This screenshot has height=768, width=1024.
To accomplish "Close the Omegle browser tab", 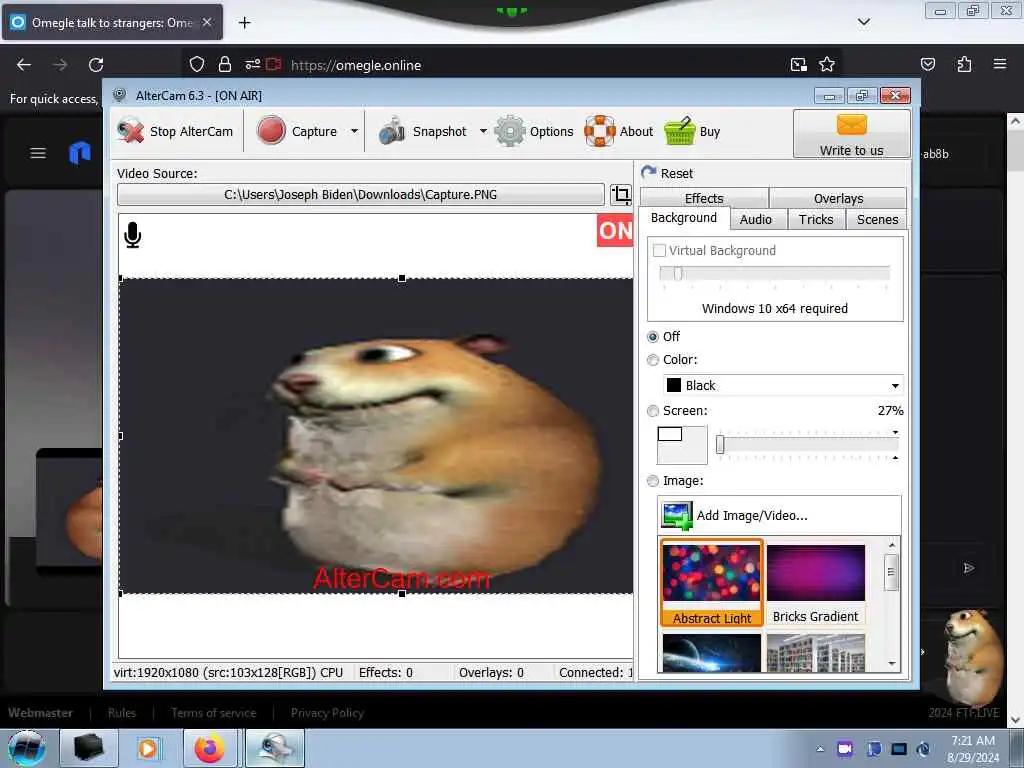I will click(x=206, y=22).
